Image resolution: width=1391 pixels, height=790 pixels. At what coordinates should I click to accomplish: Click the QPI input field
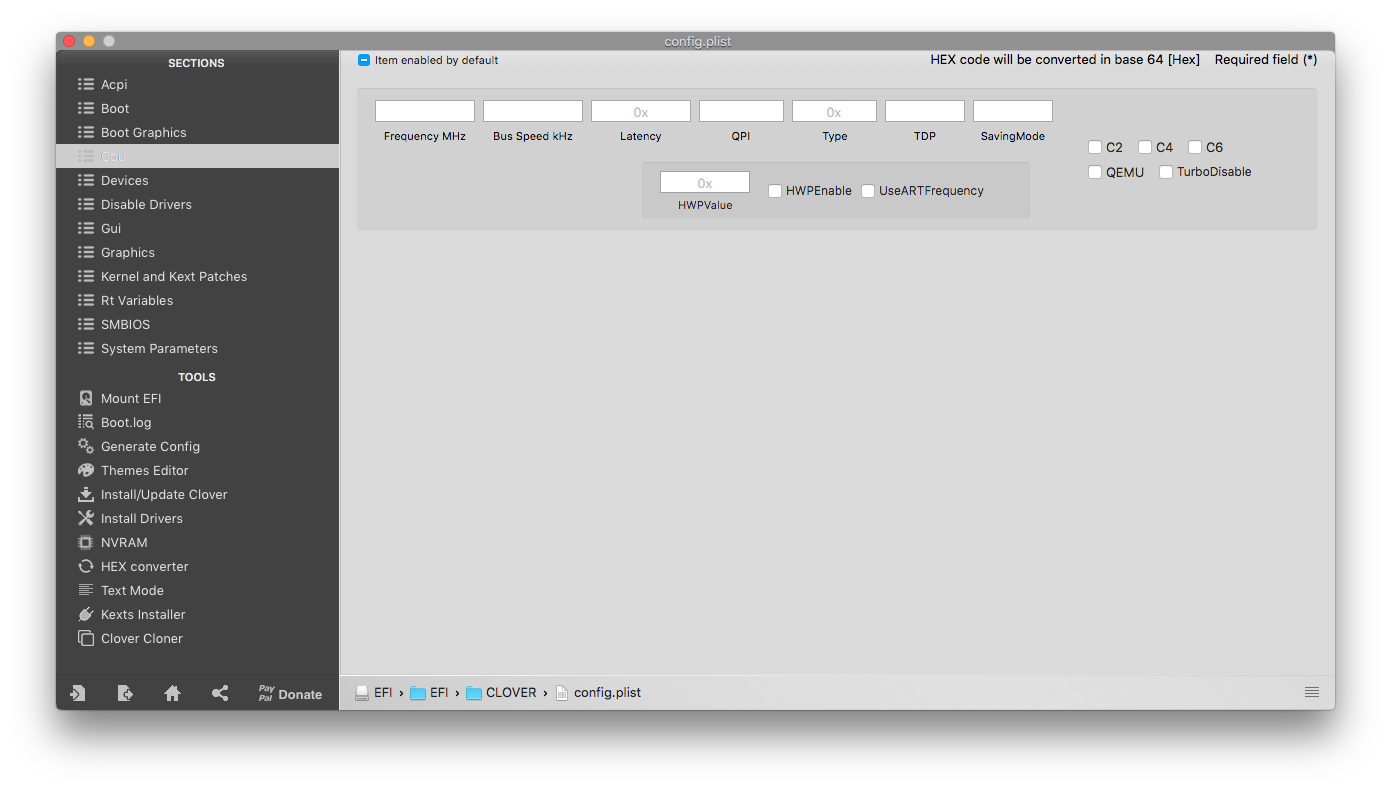click(x=741, y=111)
